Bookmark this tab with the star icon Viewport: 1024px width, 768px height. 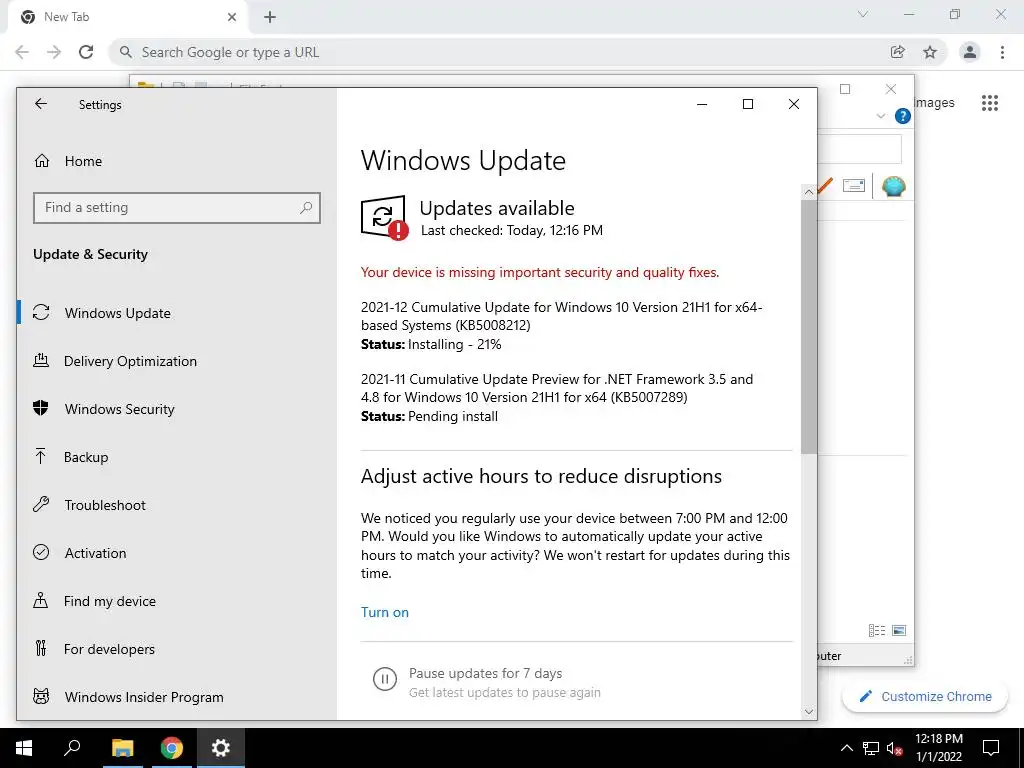point(930,52)
